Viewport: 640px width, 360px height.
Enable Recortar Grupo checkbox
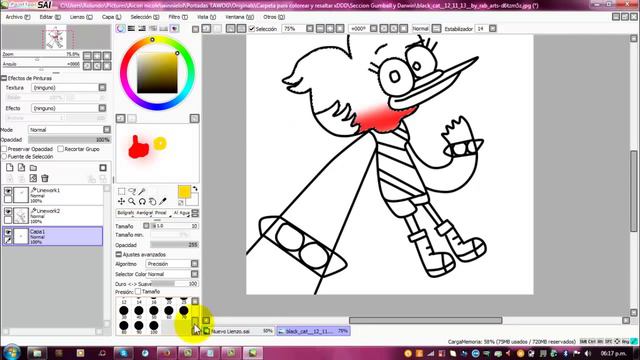pyautogui.click(x=60, y=149)
